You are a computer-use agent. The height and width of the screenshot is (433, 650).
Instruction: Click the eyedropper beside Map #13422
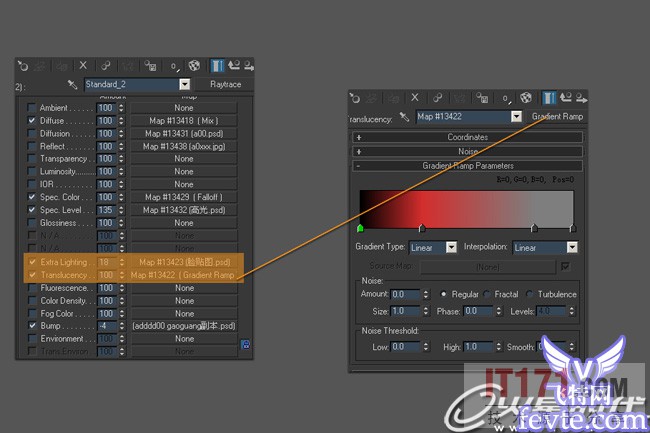[406, 117]
